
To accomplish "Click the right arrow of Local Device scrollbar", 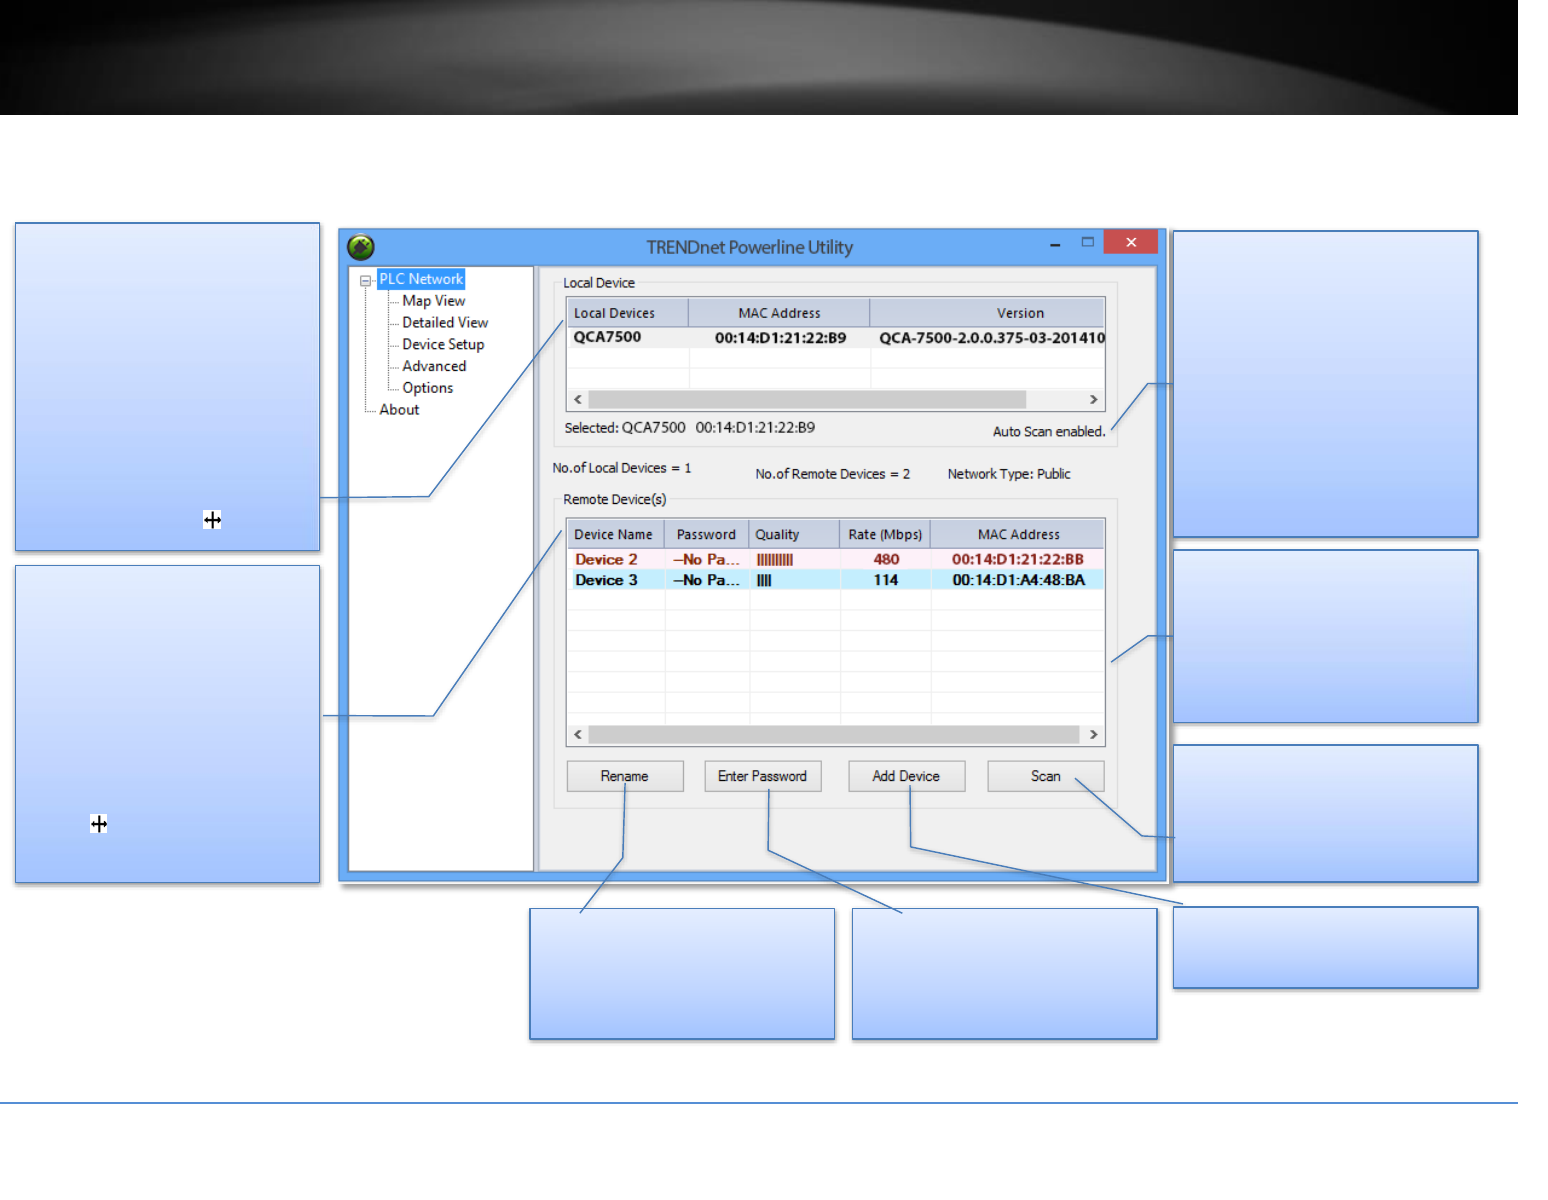I will pyautogui.click(x=1094, y=399).
